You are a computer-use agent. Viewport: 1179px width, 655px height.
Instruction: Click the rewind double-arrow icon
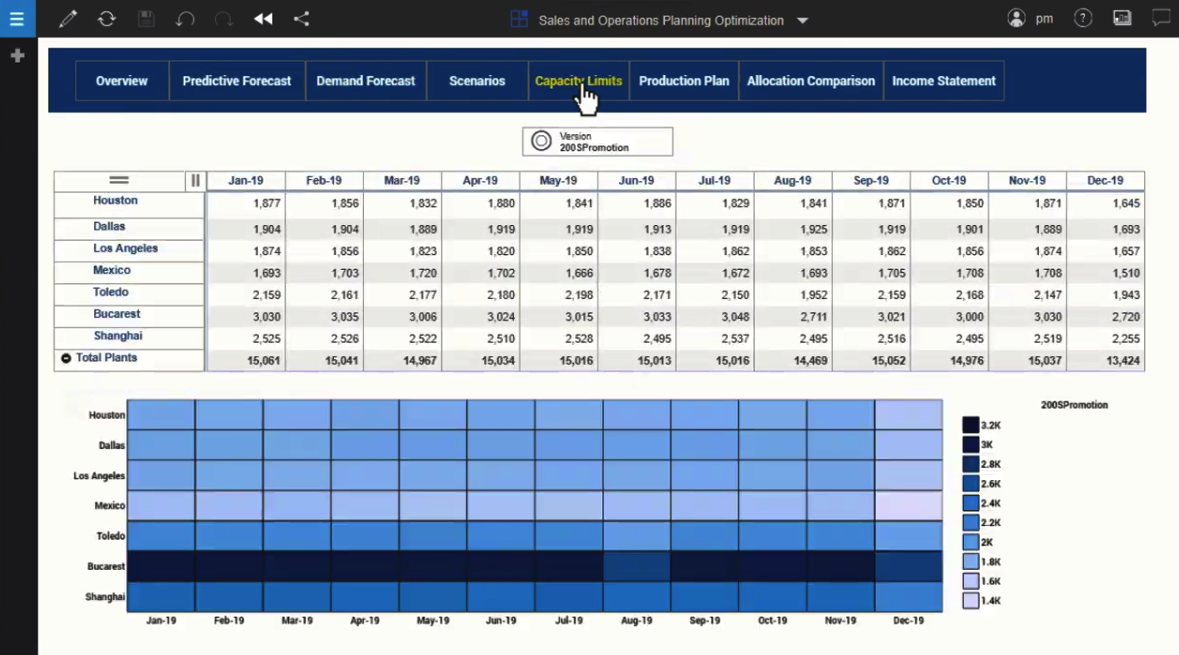pos(263,19)
